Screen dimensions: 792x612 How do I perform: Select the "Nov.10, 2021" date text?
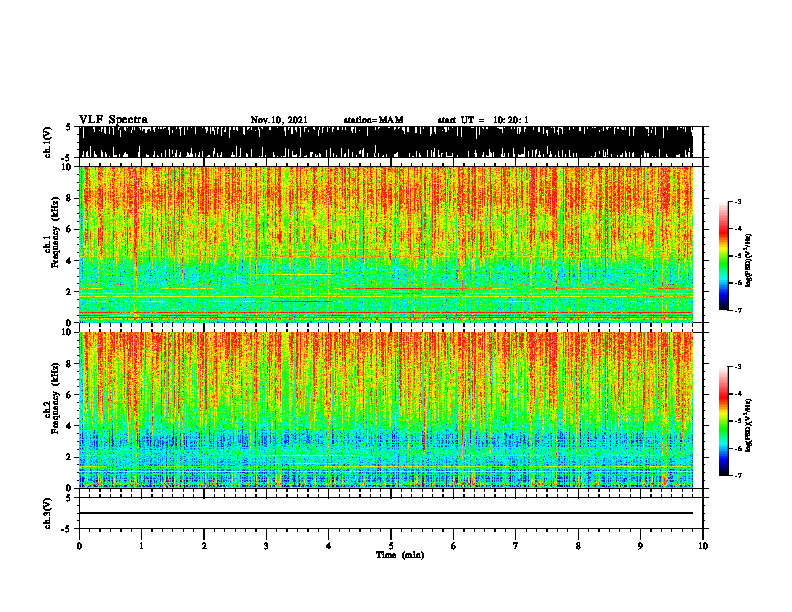(x=279, y=120)
